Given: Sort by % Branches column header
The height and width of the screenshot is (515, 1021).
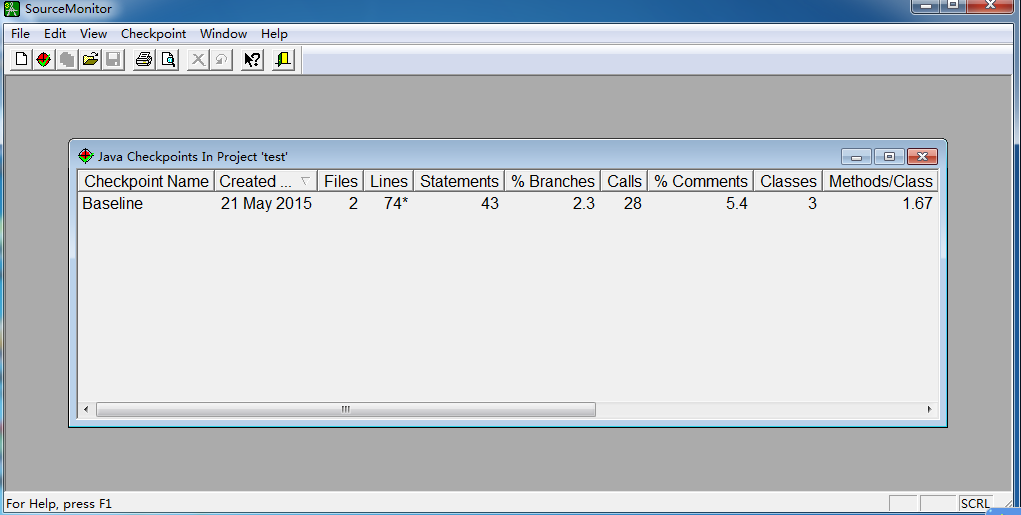Looking at the screenshot, I should [553, 181].
